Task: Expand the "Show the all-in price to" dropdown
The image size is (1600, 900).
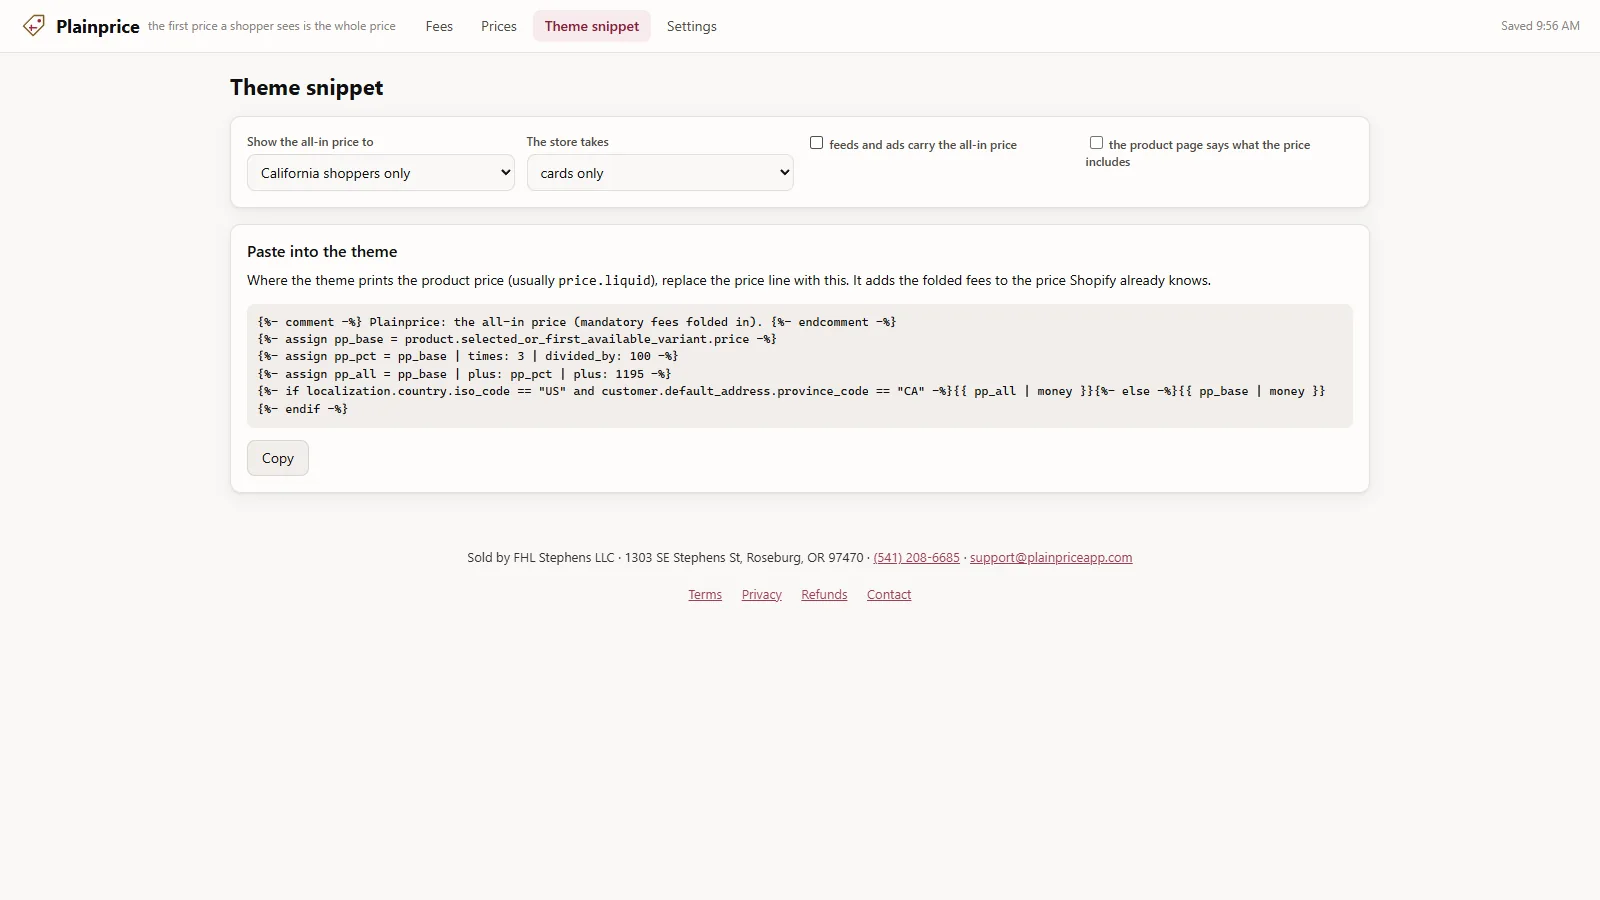Action: (x=381, y=173)
